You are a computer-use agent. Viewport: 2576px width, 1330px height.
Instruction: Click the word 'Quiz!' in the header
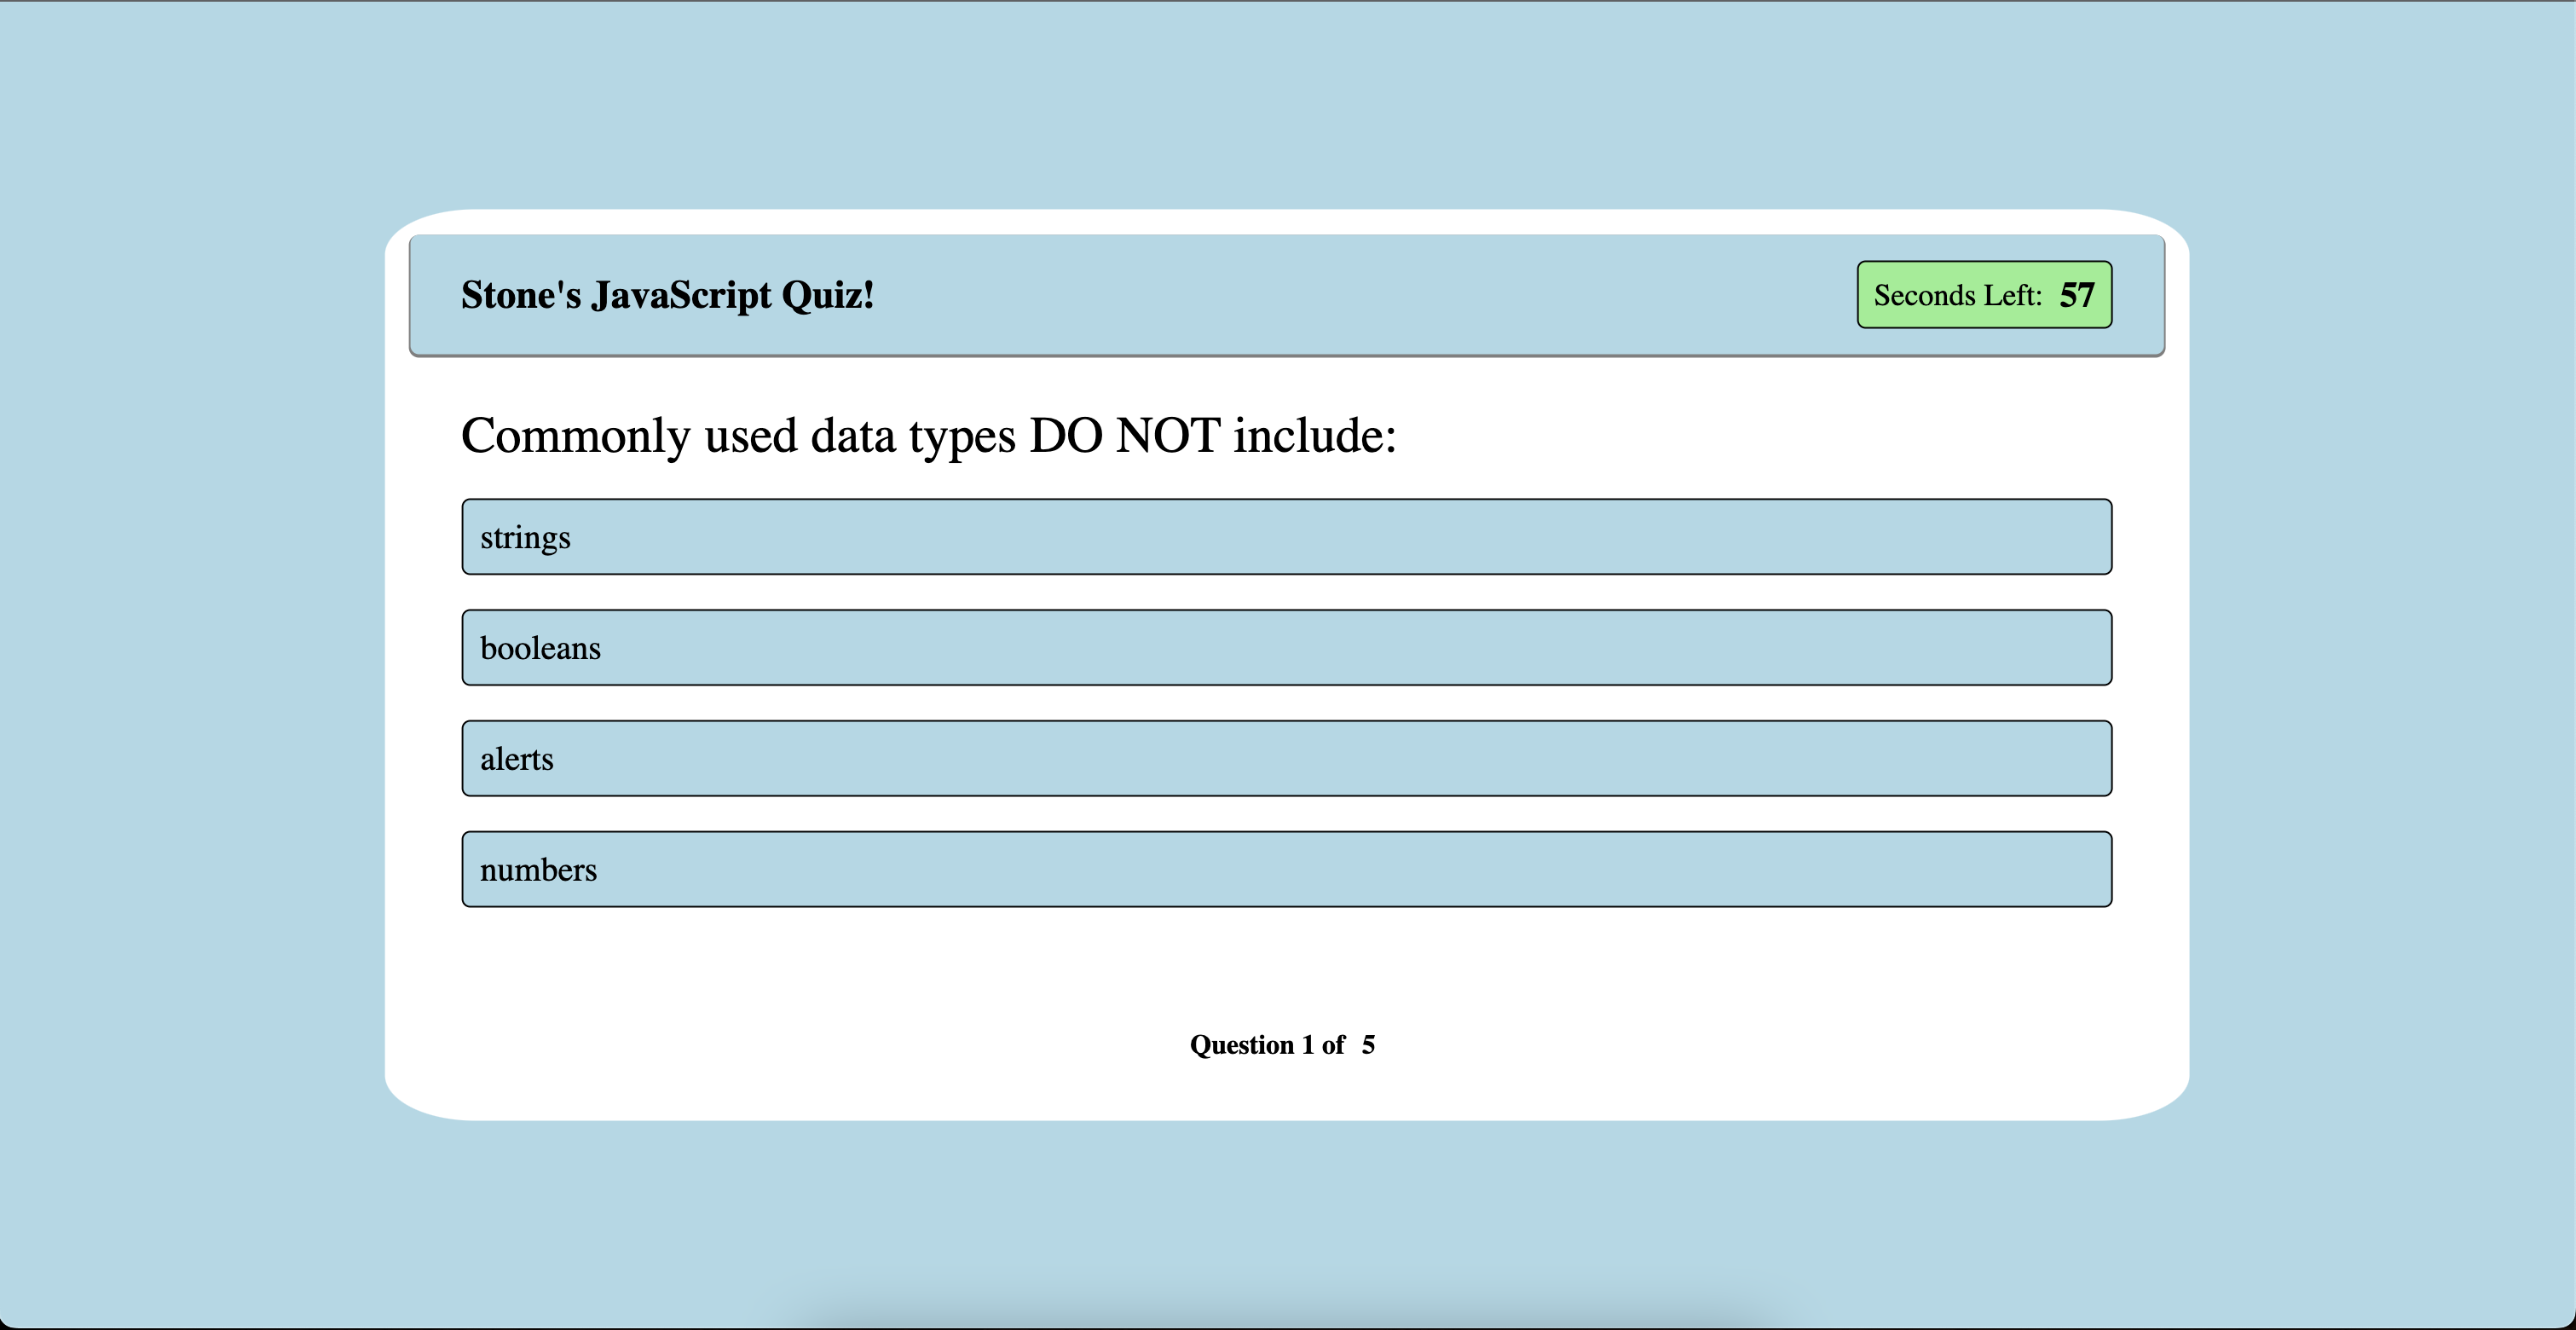click(x=828, y=295)
